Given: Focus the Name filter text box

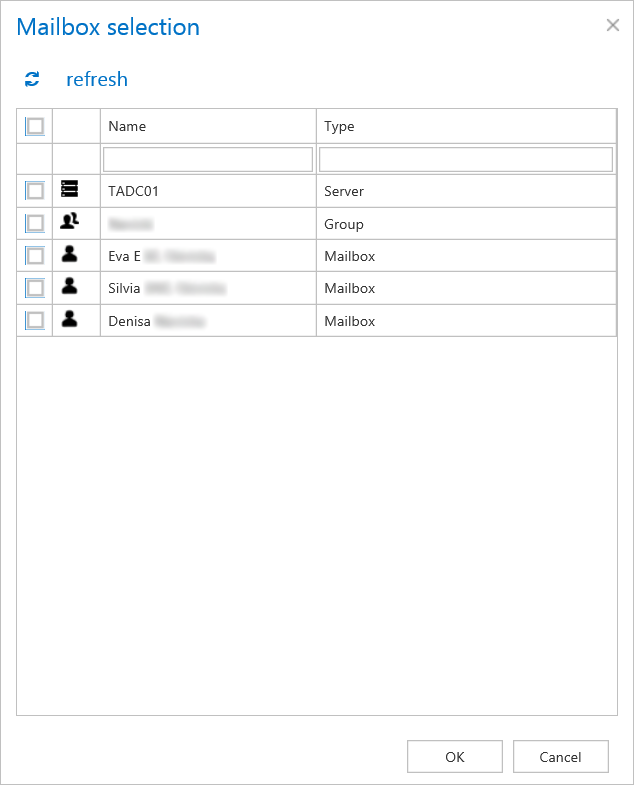Looking at the screenshot, I should click(x=208, y=159).
